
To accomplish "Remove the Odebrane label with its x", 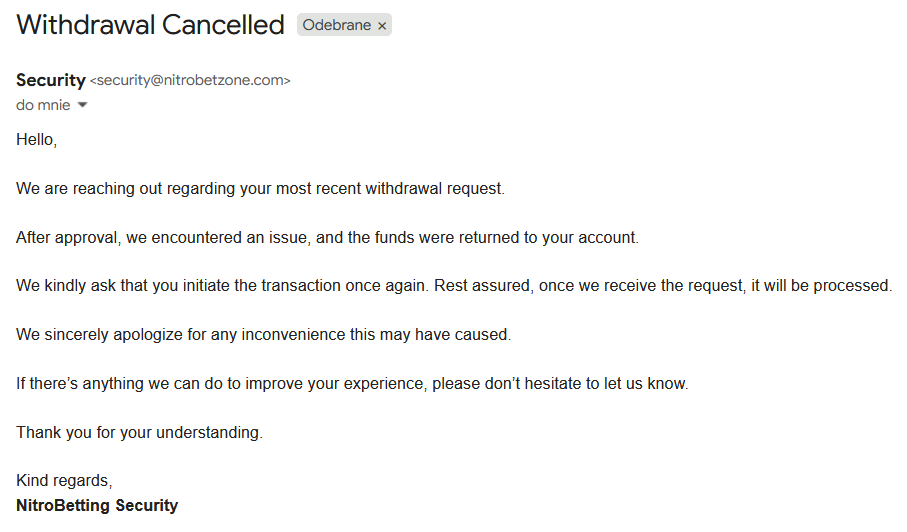I will tap(382, 26).
